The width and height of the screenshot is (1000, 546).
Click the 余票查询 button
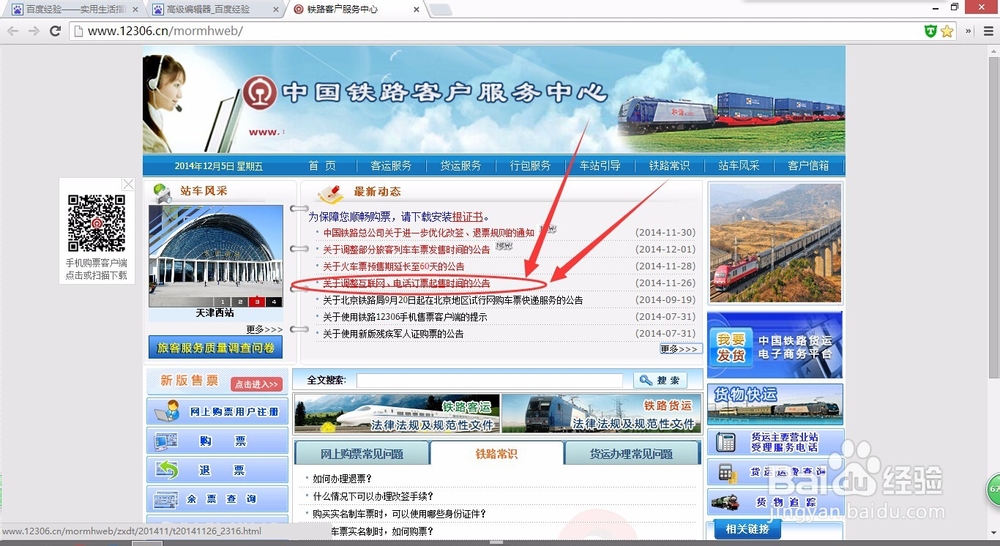217,499
